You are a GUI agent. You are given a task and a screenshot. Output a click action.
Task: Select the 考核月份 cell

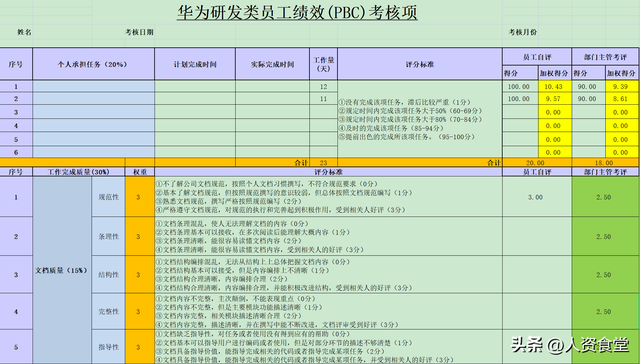tap(523, 32)
